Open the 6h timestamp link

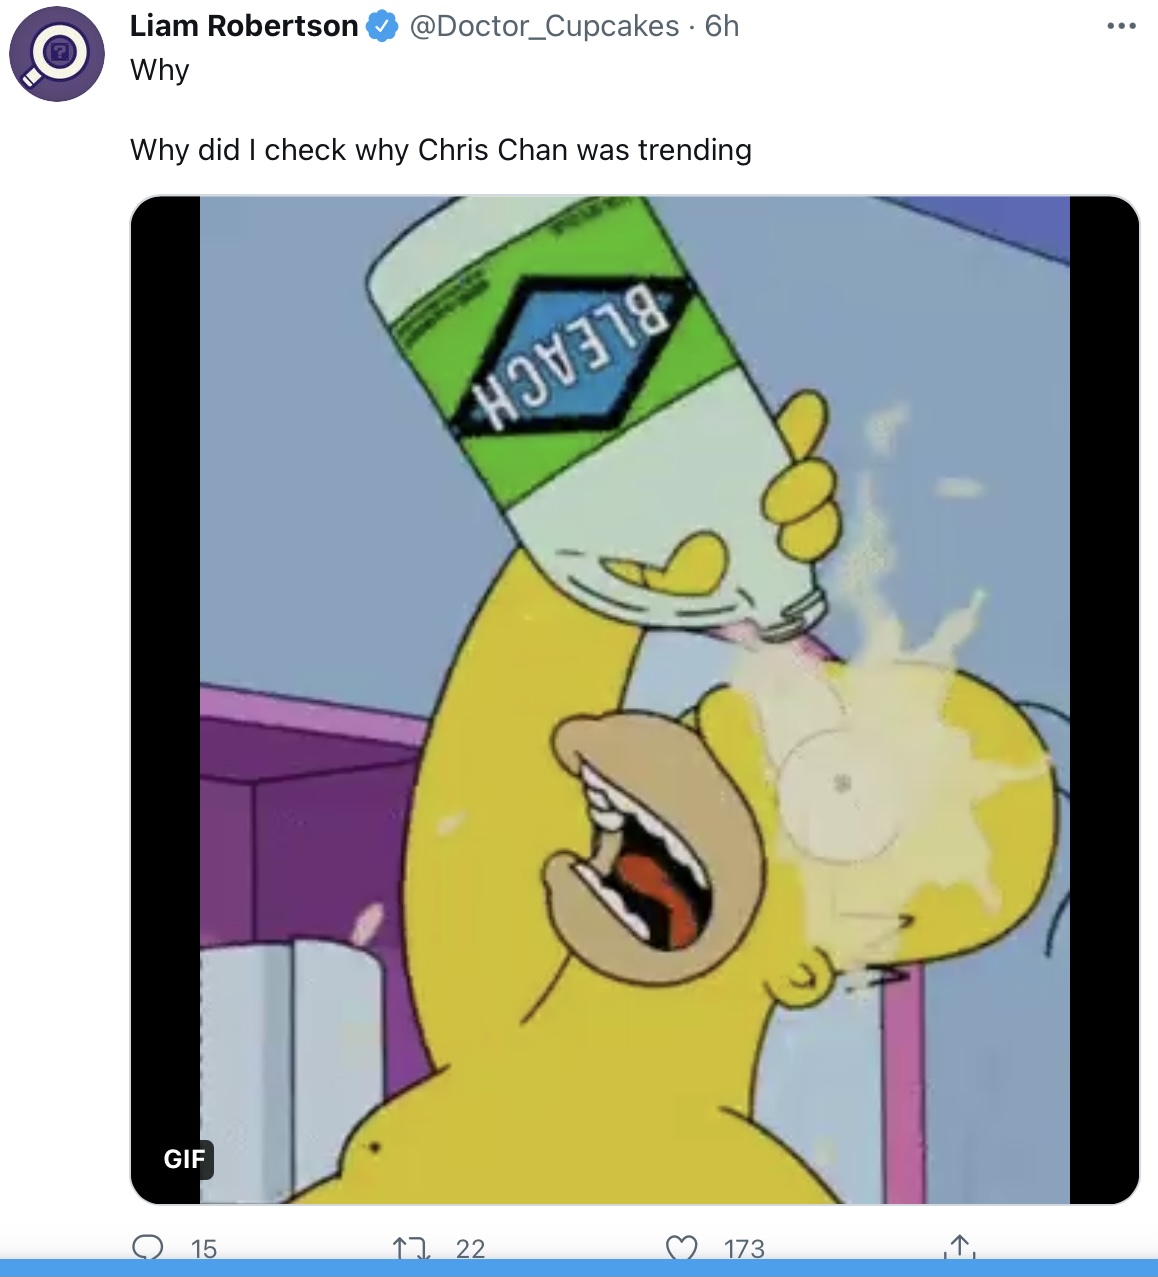(722, 26)
